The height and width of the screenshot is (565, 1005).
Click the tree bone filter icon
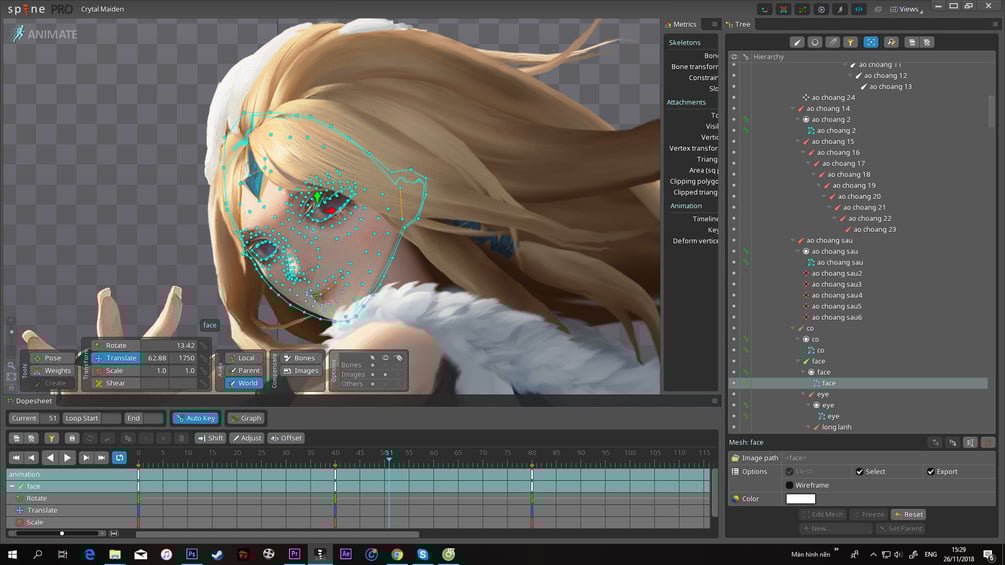click(x=797, y=42)
